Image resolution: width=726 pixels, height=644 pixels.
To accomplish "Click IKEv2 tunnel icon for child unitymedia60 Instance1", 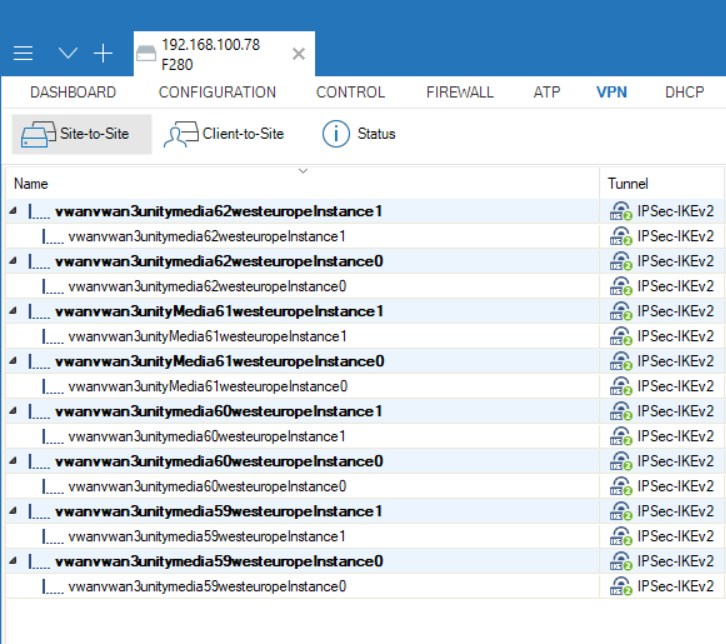I will pos(620,436).
